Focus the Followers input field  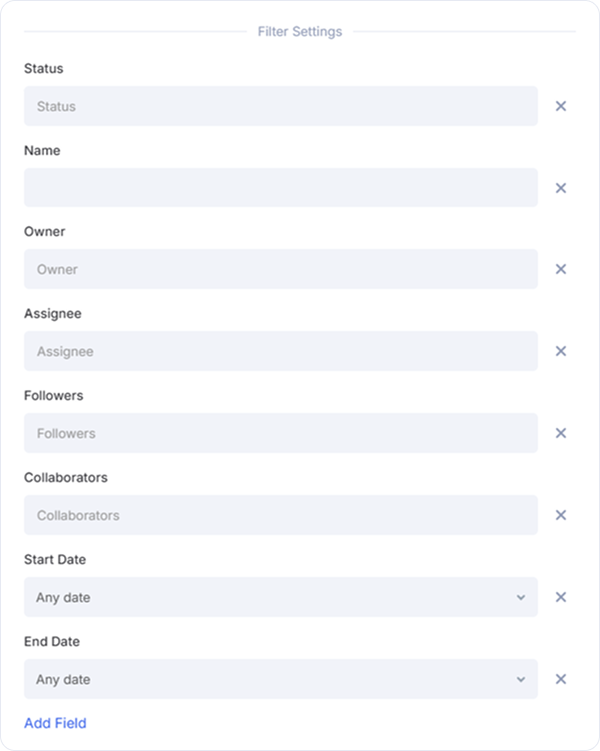coord(280,433)
